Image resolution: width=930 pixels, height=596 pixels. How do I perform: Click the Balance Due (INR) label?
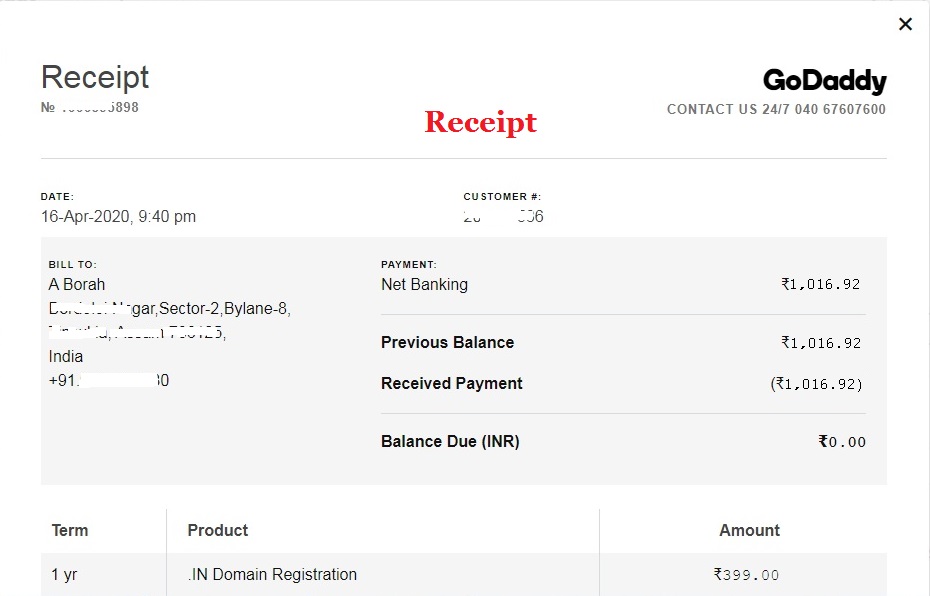pos(450,441)
